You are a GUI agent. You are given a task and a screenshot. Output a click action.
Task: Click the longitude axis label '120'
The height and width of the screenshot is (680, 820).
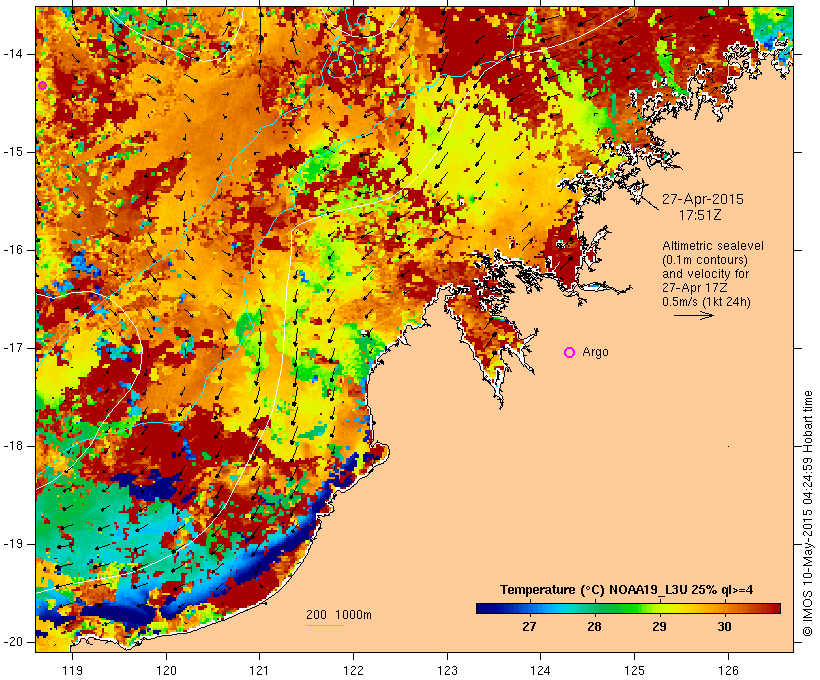166,670
